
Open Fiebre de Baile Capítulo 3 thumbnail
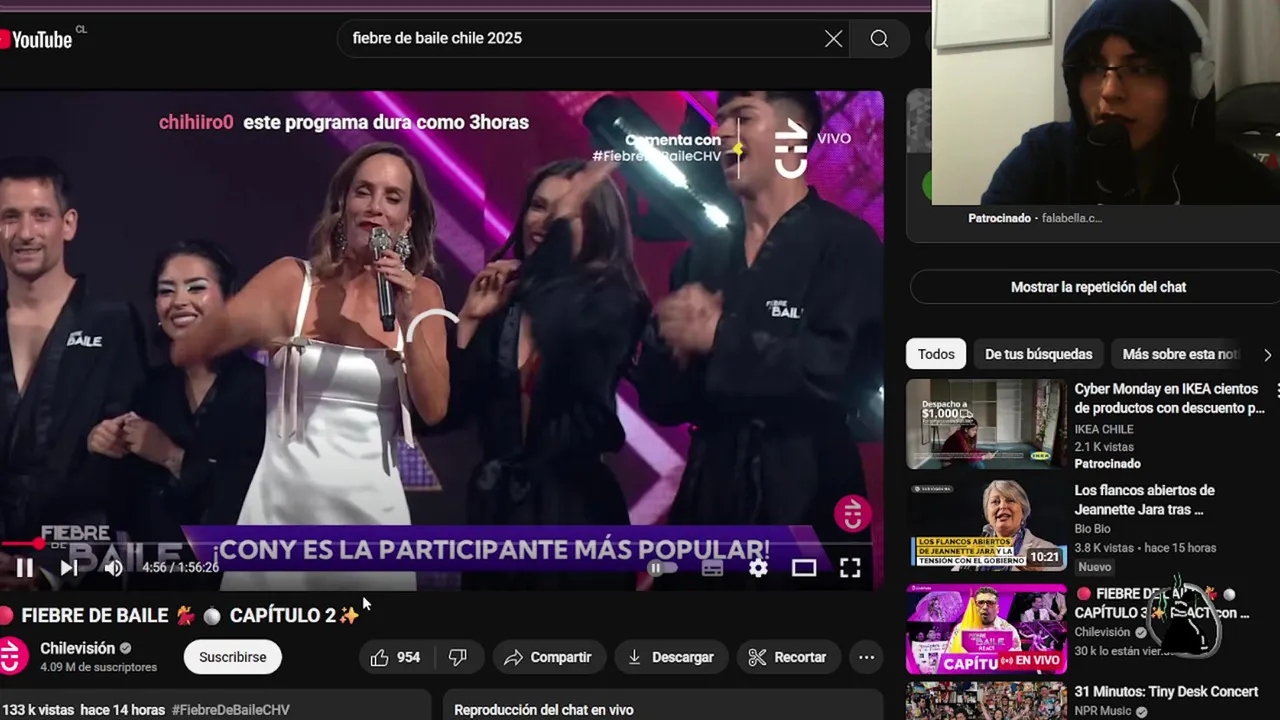click(x=986, y=629)
